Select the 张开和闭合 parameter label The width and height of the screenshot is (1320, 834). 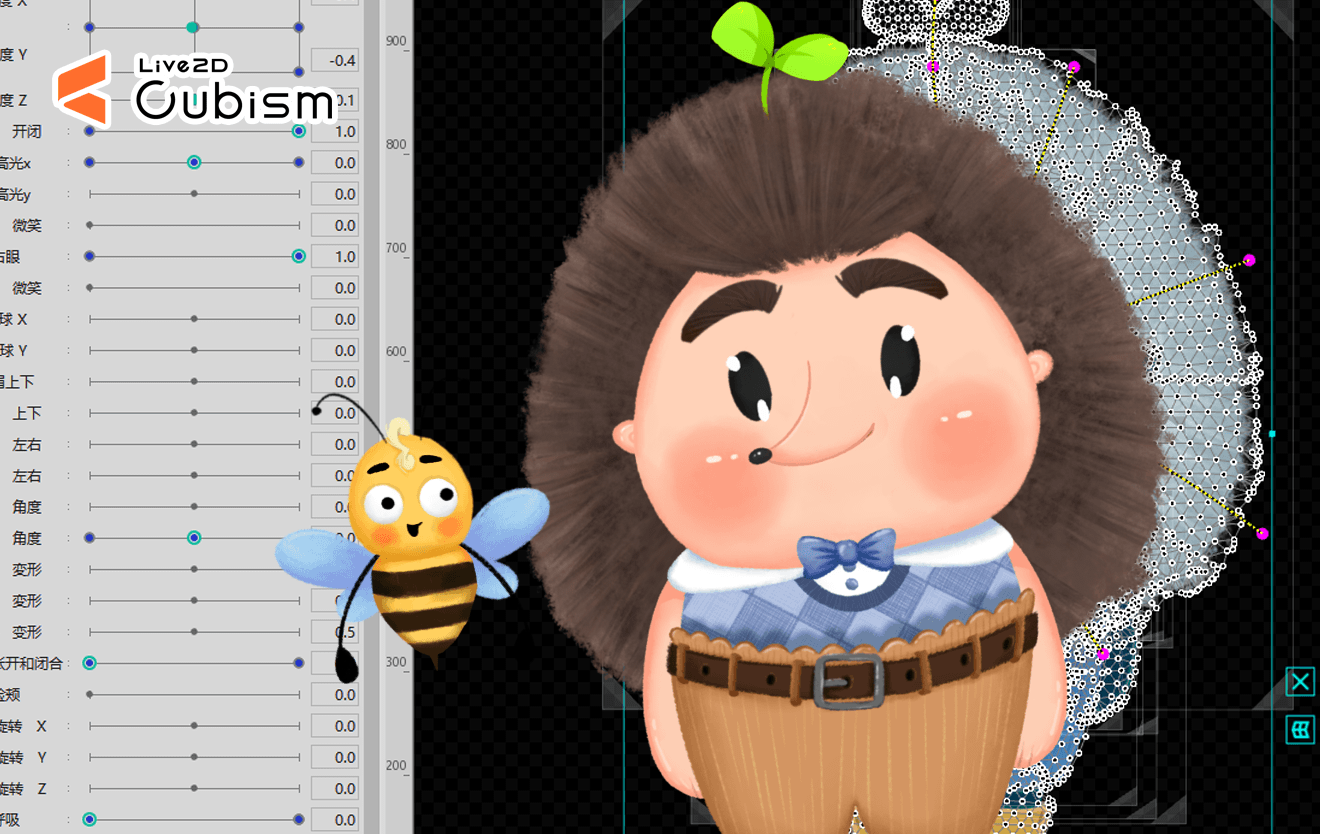pyautogui.click(x=31, y=663)
